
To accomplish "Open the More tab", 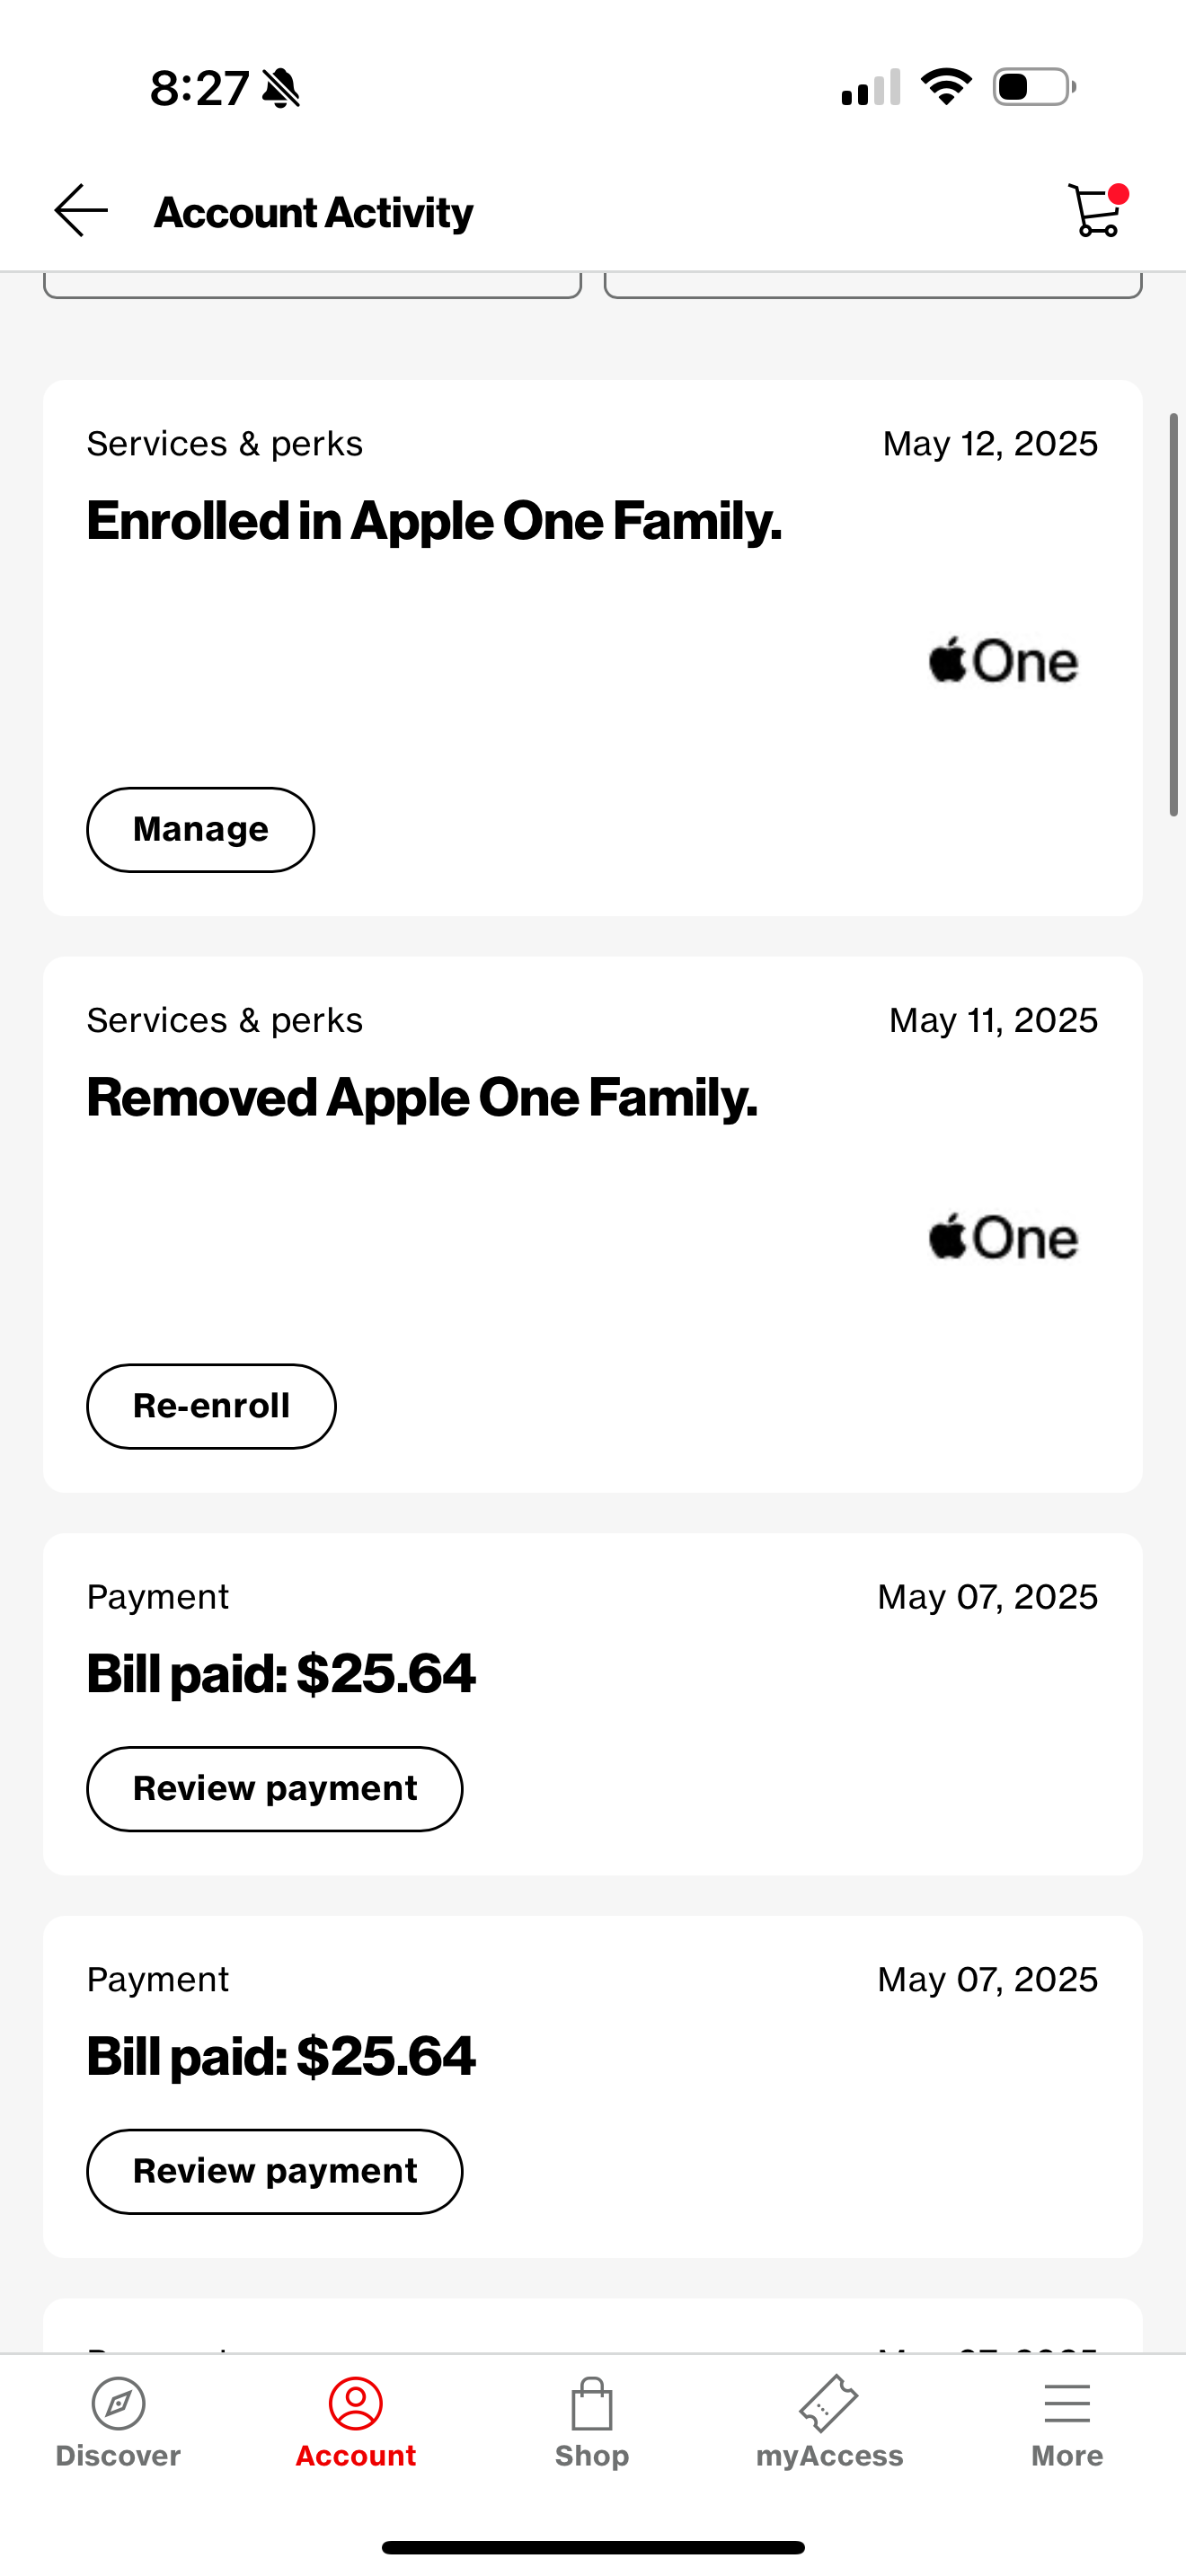I will [1066, 2430].
